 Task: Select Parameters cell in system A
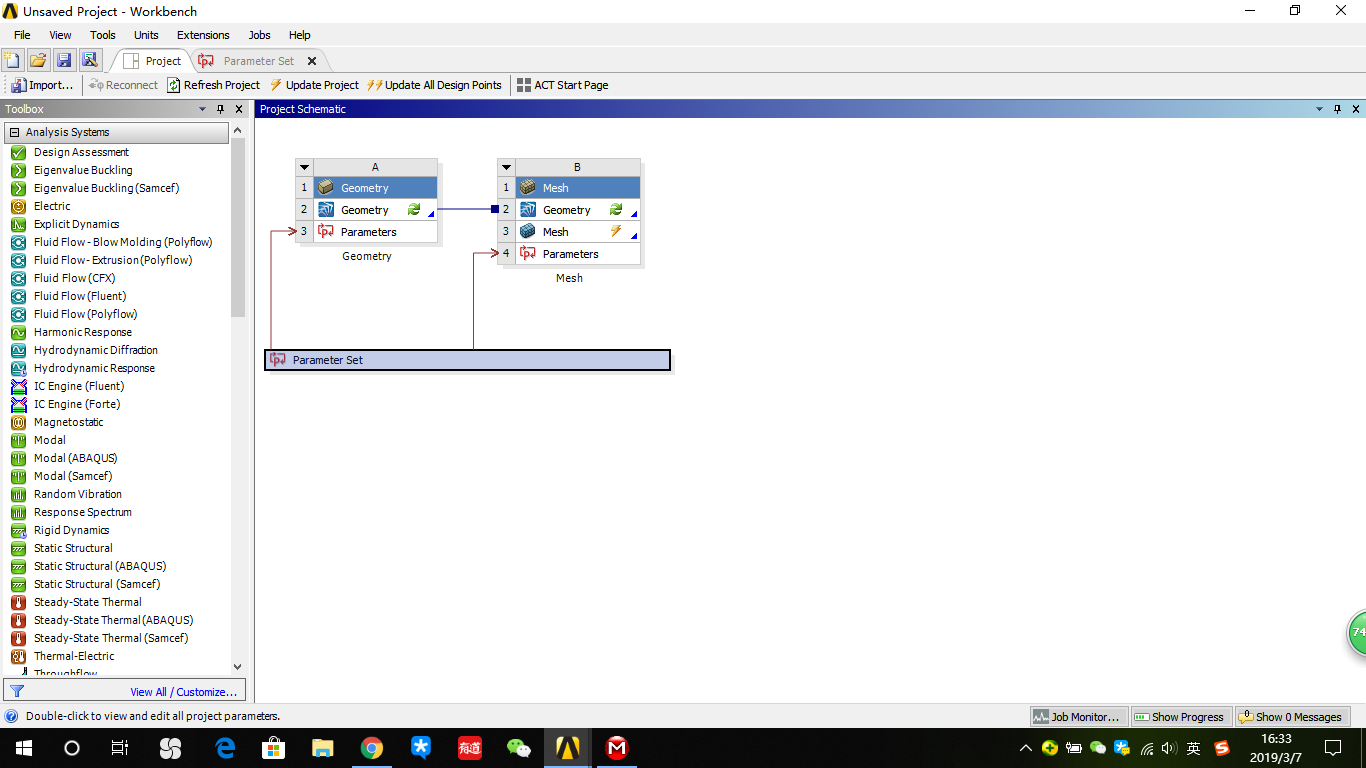pos(376,232)
